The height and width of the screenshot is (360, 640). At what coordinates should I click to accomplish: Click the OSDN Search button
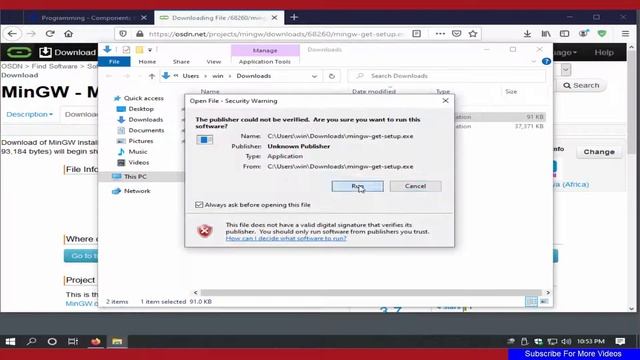tap(581, 85)
